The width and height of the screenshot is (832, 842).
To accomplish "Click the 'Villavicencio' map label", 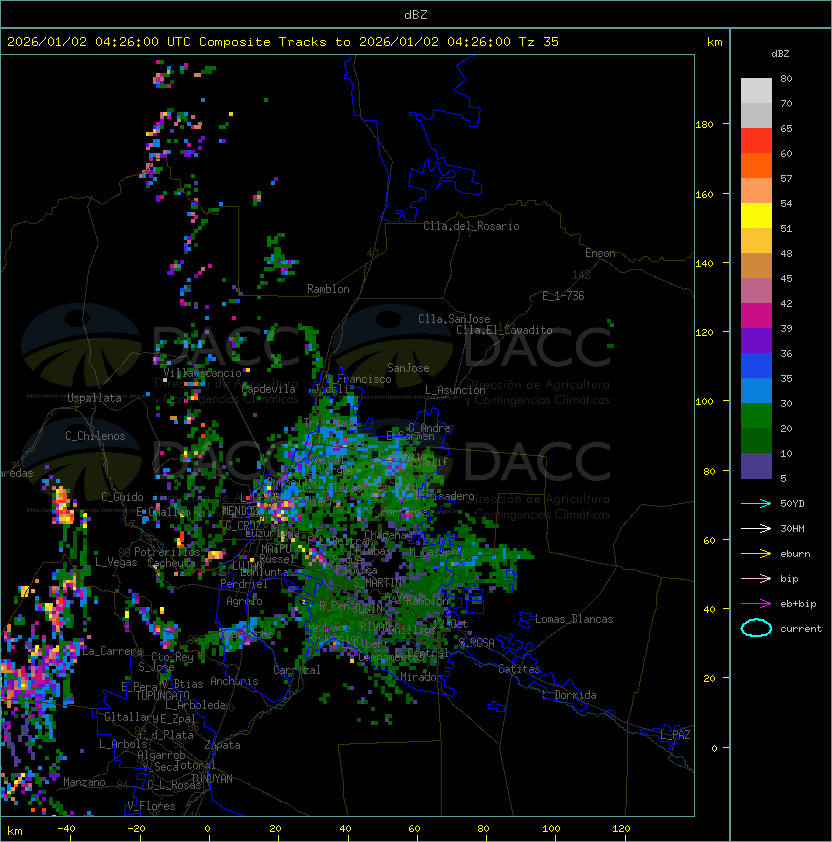I will click(x=202, y=373).
